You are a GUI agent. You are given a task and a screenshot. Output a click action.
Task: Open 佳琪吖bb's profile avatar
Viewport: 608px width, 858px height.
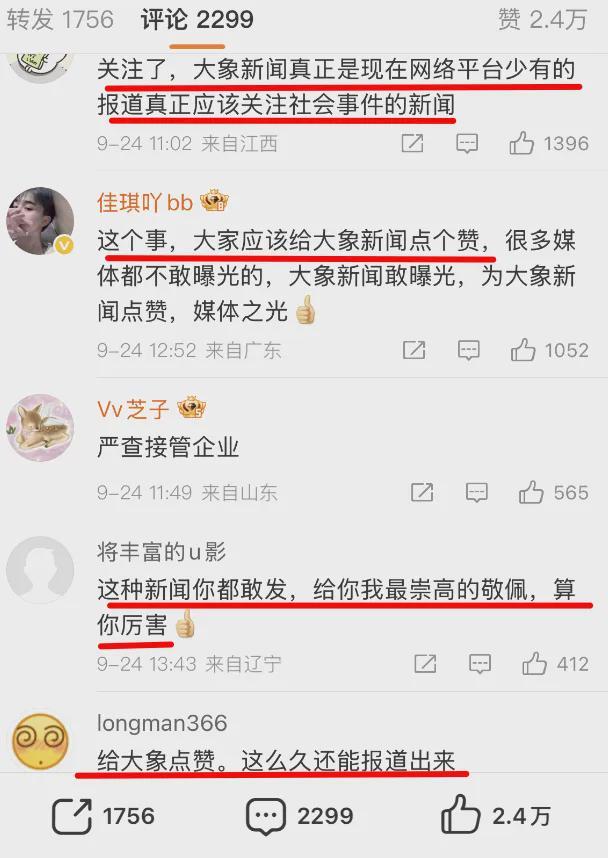pos(40,221)
